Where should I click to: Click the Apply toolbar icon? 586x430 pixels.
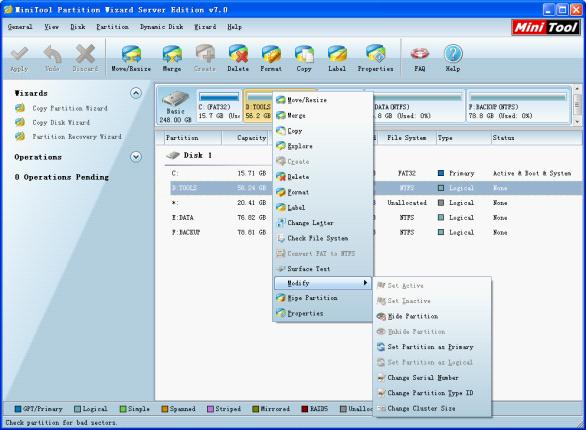point(19,58)
